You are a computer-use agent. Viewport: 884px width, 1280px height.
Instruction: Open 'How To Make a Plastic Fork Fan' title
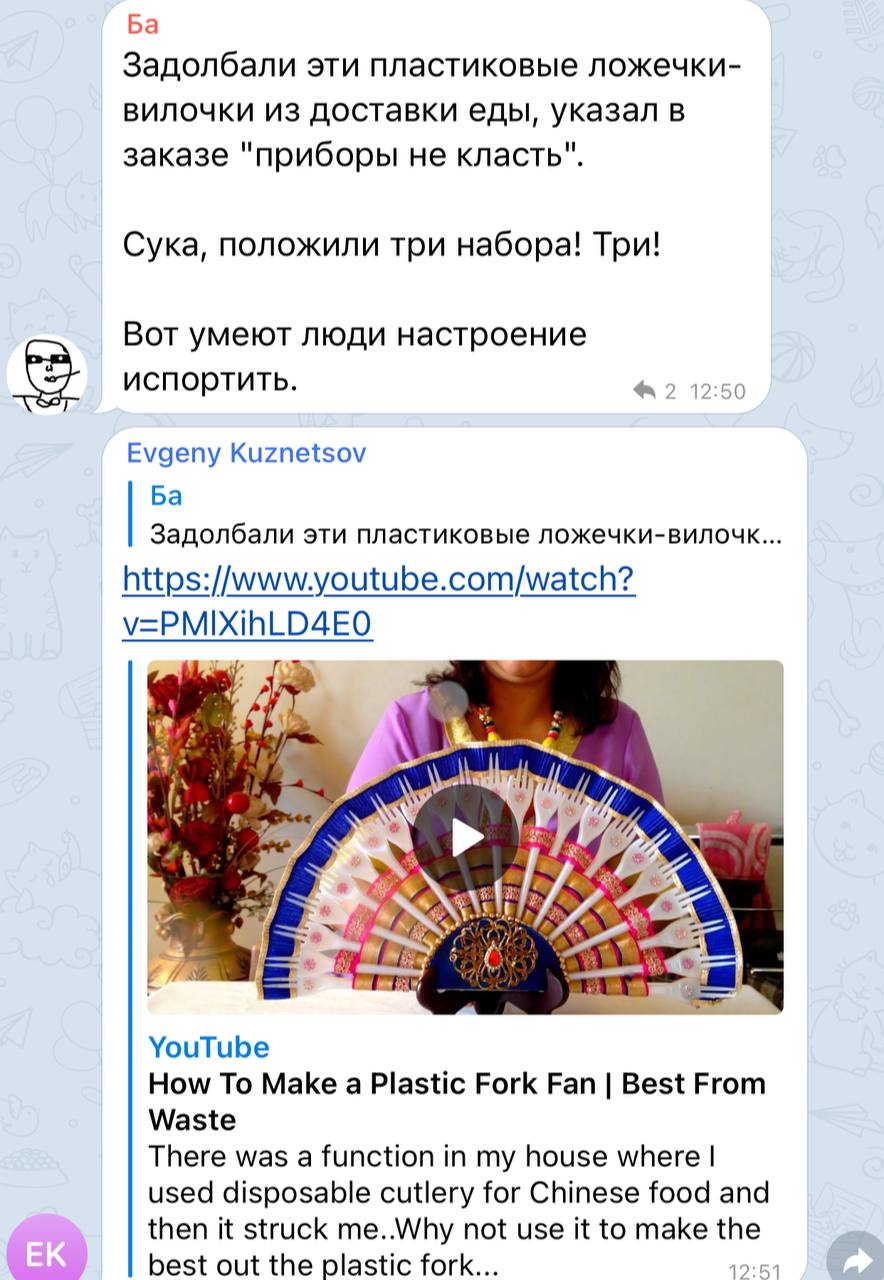pyautogui.click(x=457, y=1101)
